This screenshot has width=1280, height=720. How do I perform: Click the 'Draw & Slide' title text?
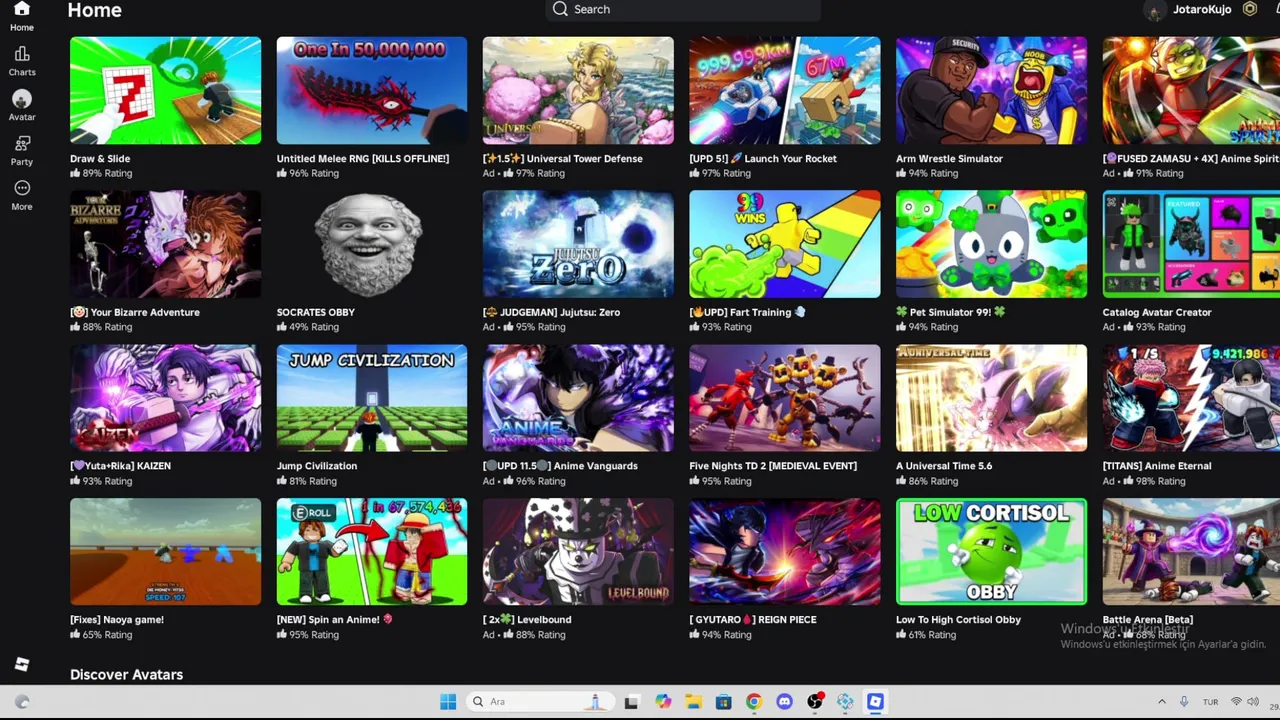pyautogui.click(x=100, y=158)
